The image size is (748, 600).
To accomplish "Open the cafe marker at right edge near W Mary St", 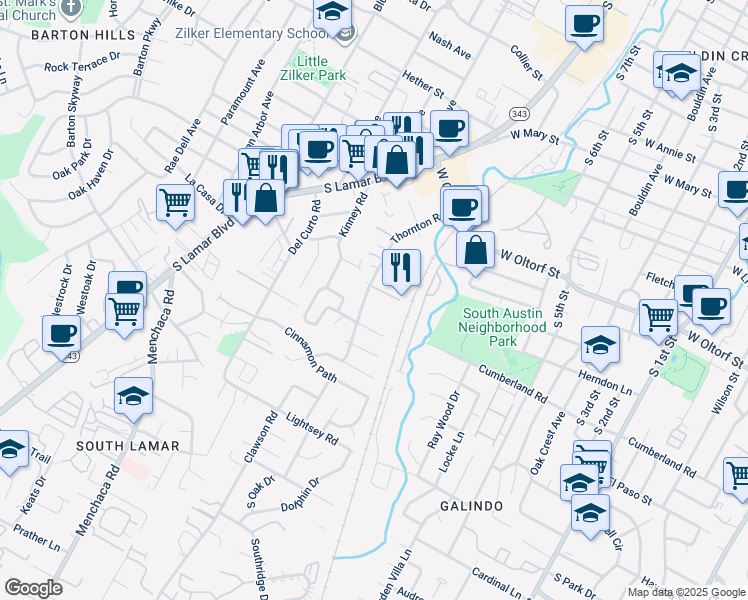I will [x=735, y=193].
